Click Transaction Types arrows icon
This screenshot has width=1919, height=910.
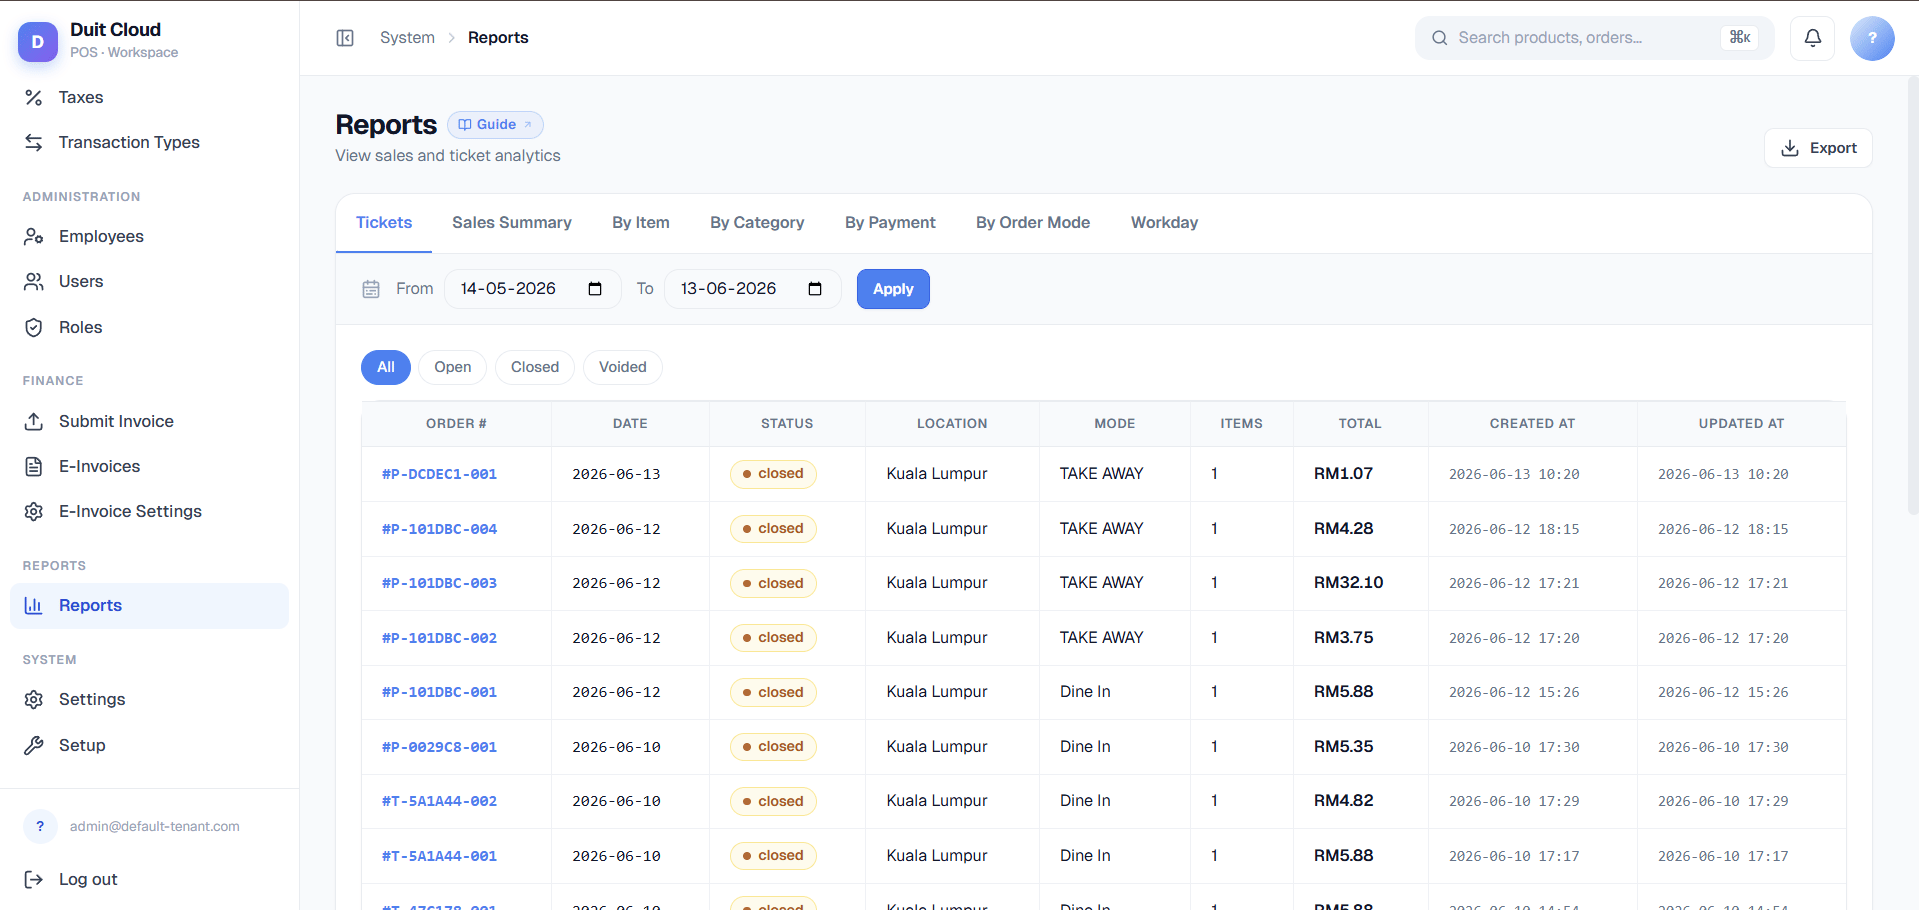tap(34, 142)
